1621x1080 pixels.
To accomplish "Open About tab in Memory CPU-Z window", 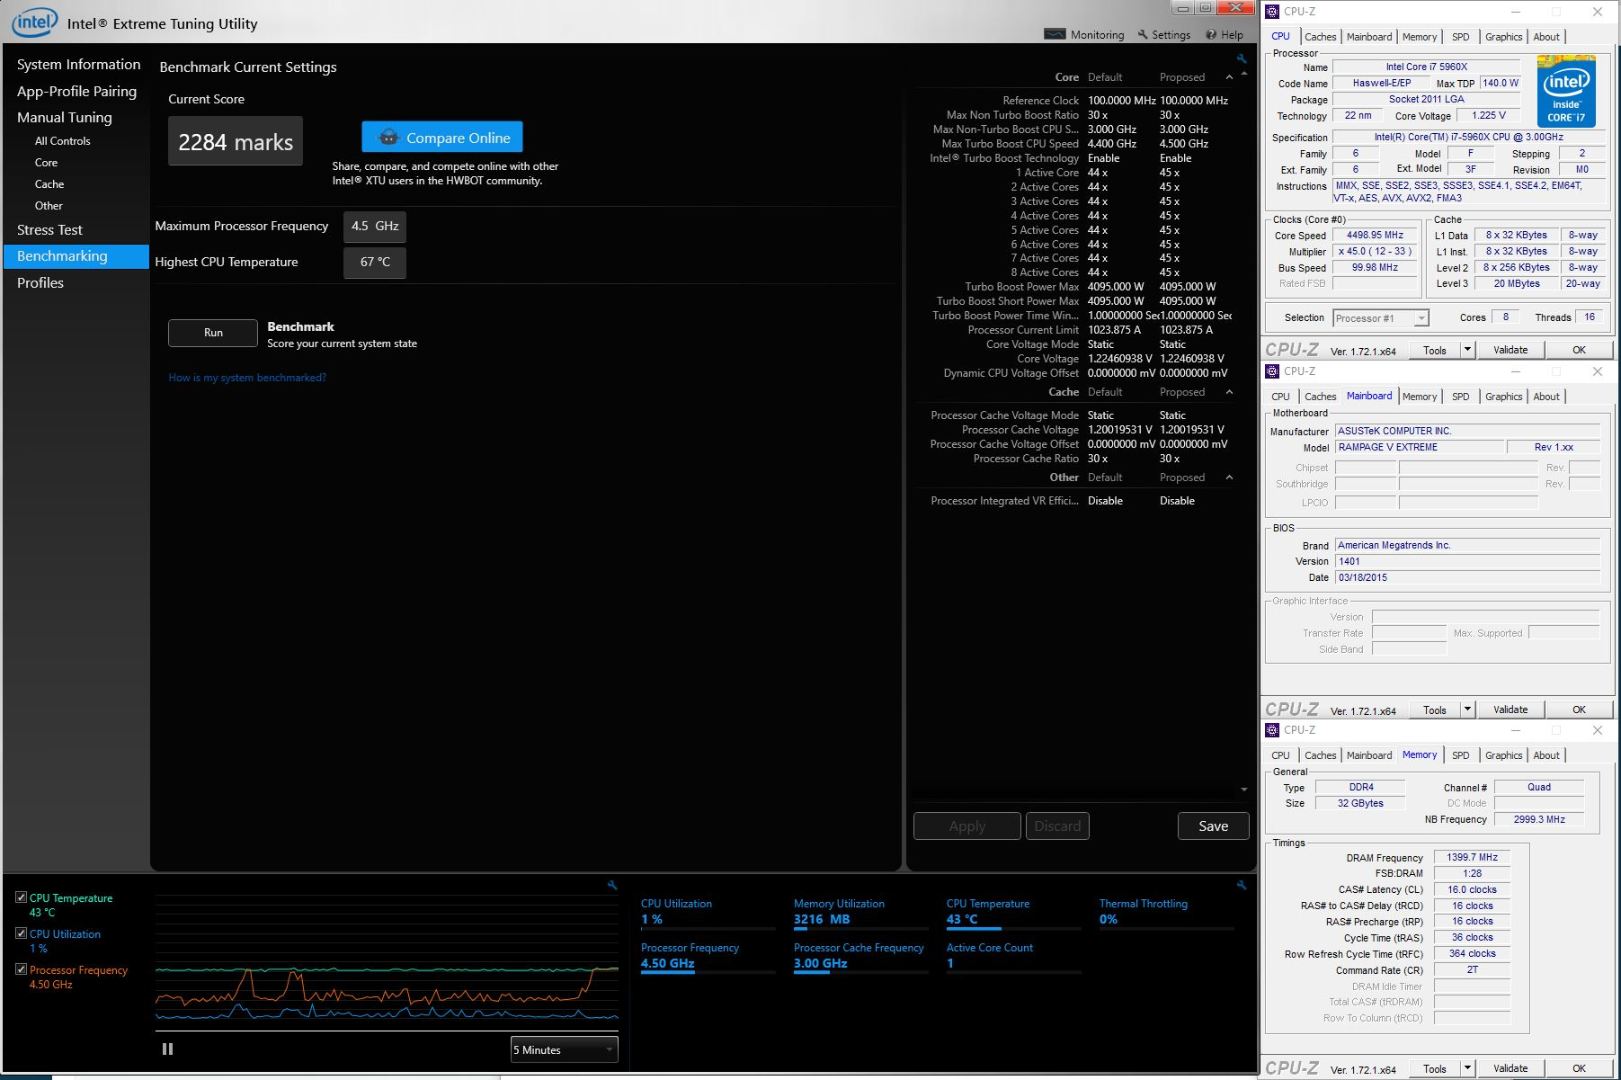I will (1546, 756).
